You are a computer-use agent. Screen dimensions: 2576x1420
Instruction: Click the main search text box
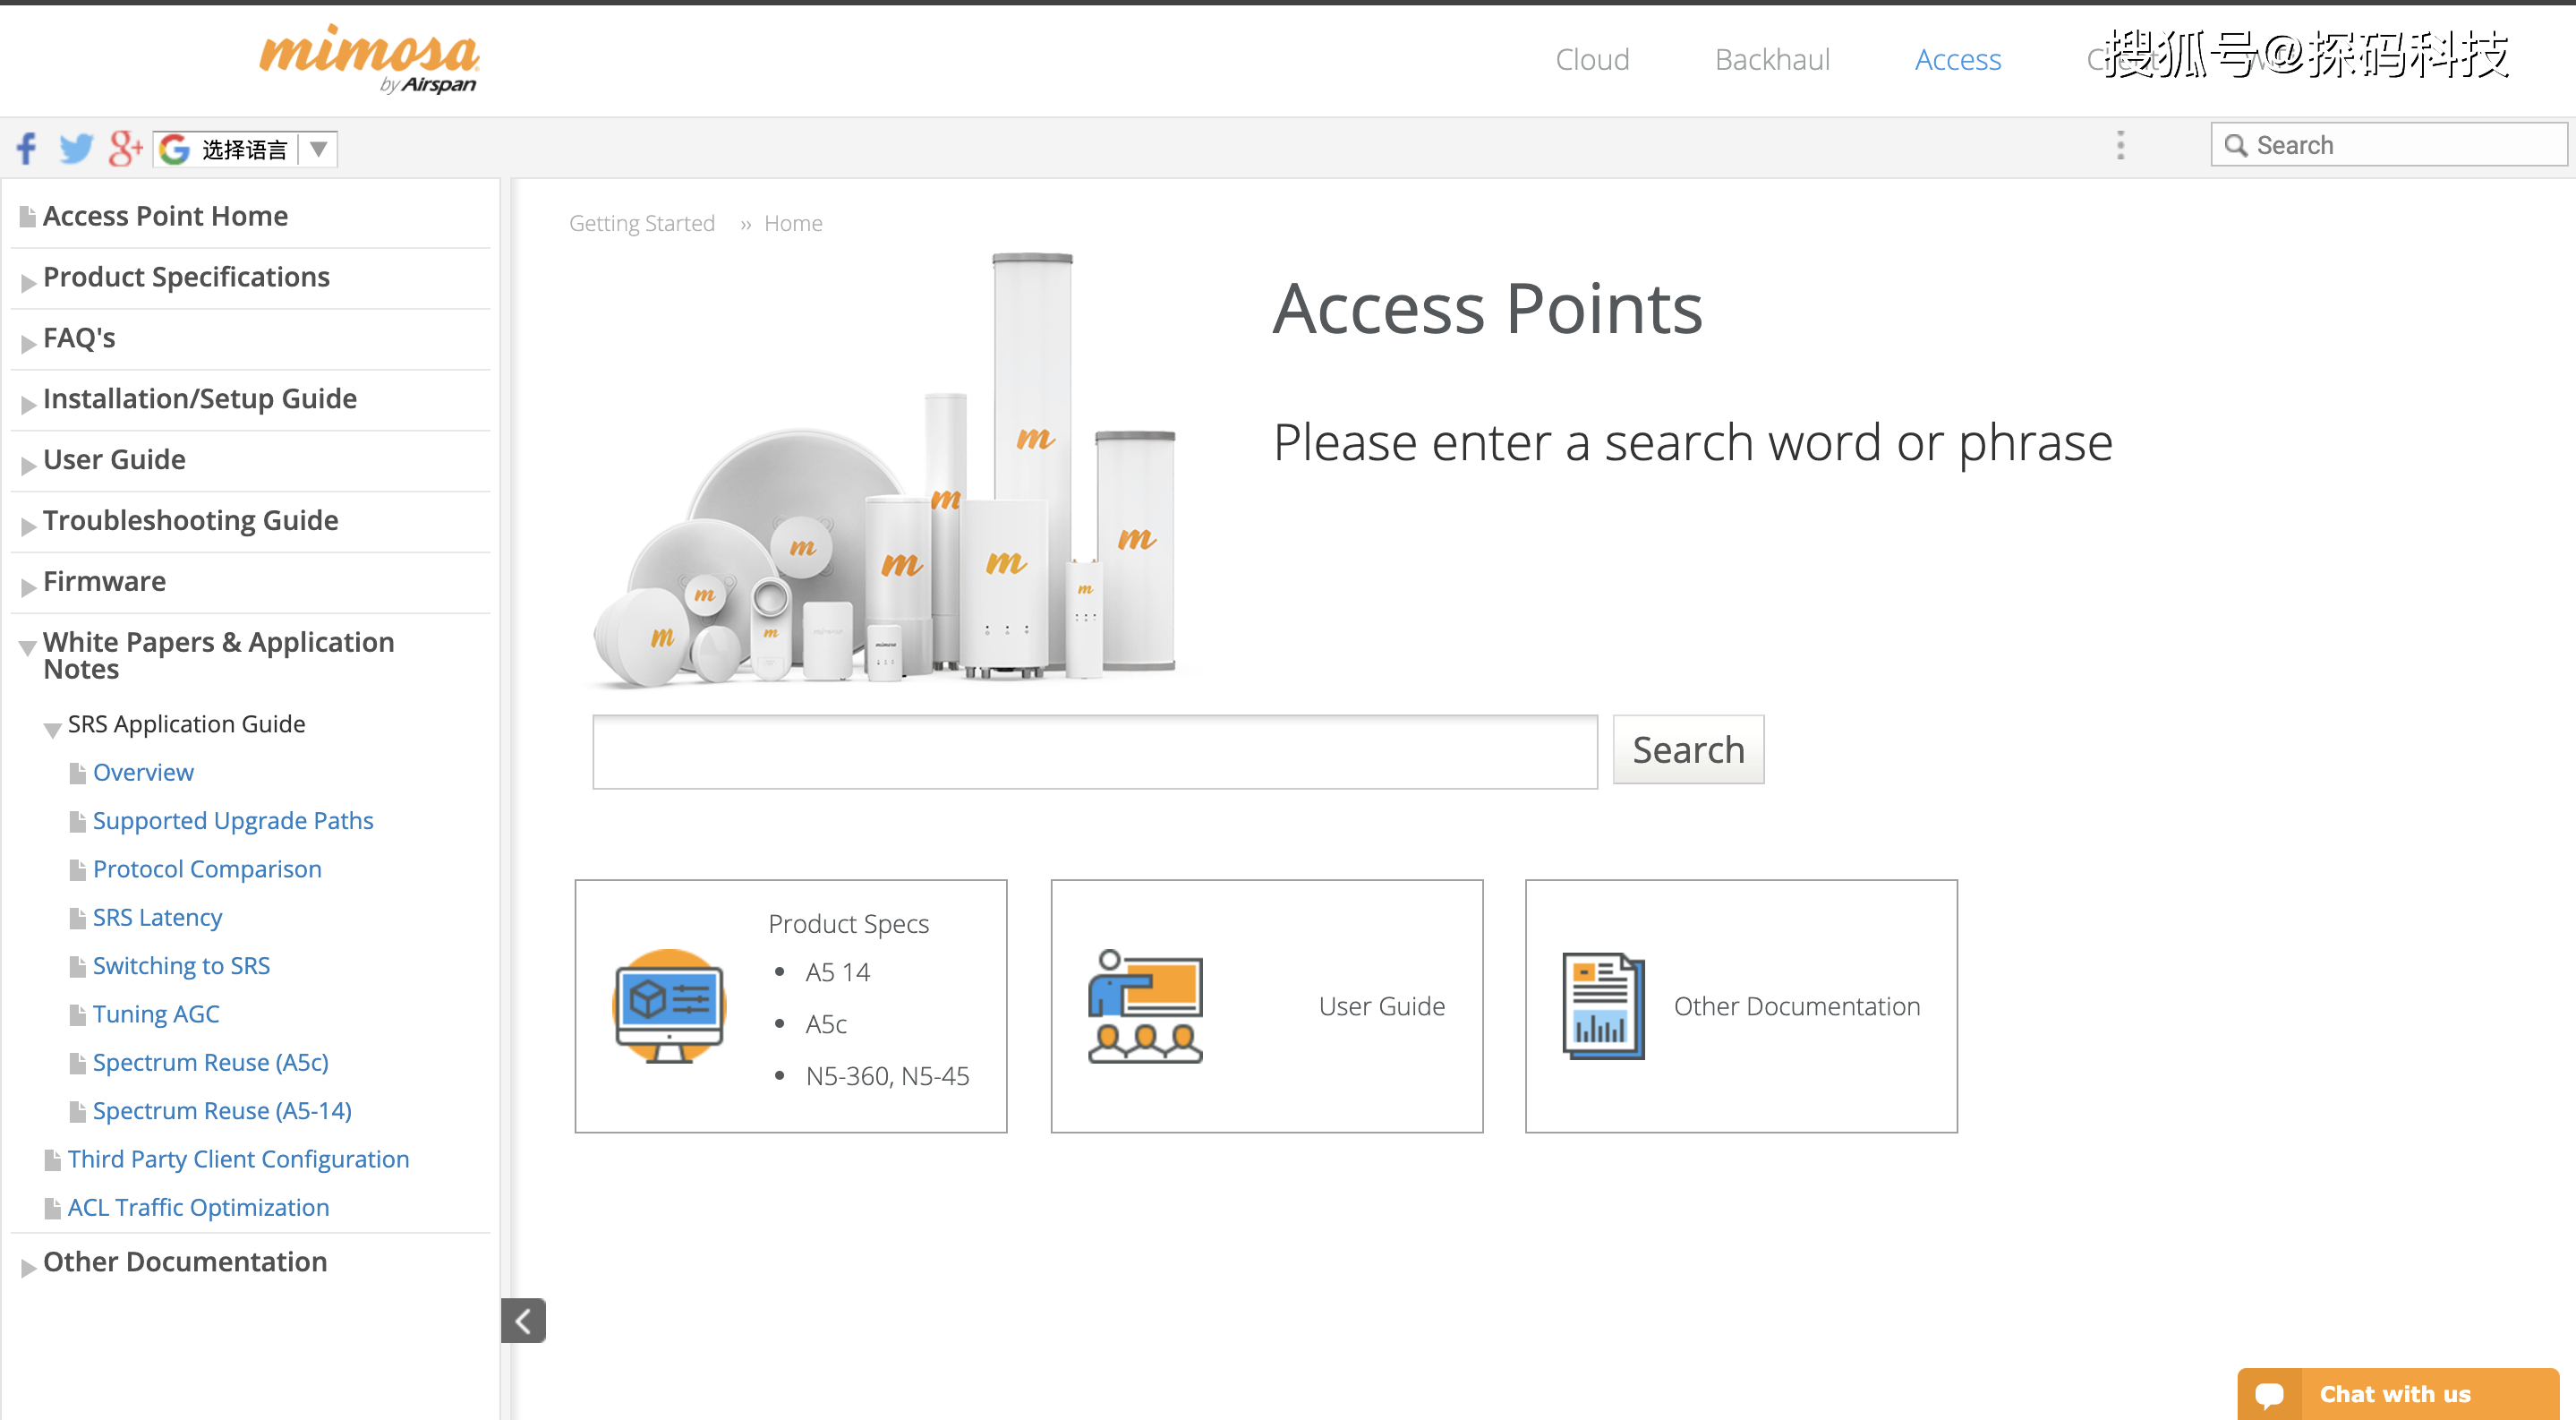pyautogui.click(x=1095, y=752)
